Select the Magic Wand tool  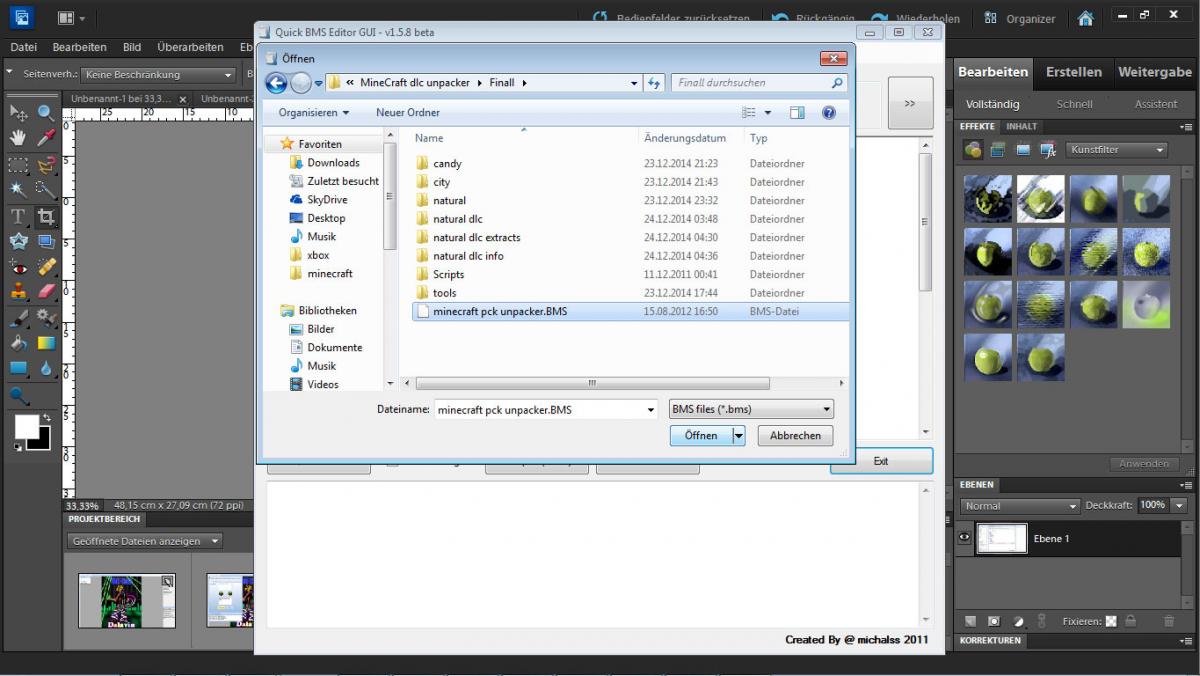click(19, 189)
